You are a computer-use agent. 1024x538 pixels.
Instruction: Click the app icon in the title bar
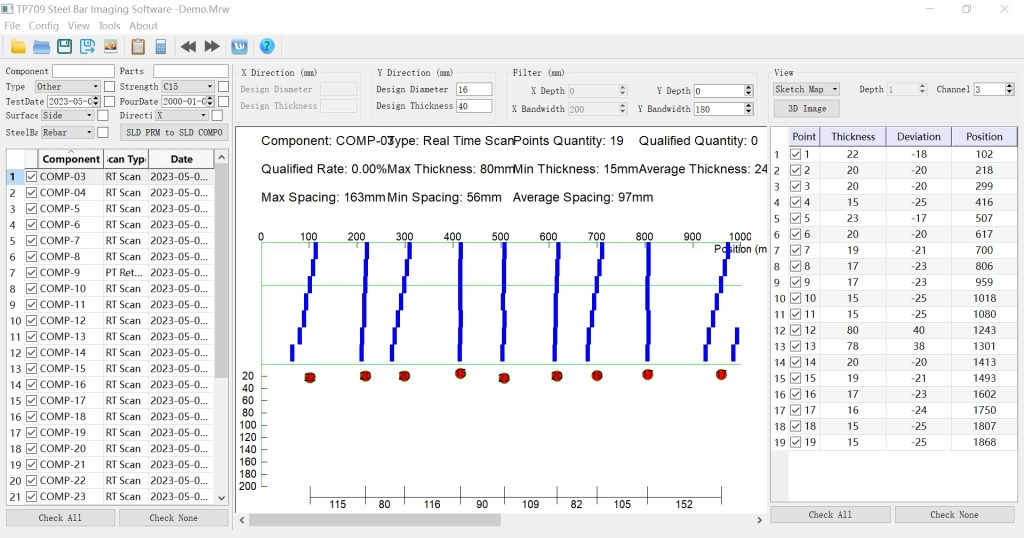(8, 9)
